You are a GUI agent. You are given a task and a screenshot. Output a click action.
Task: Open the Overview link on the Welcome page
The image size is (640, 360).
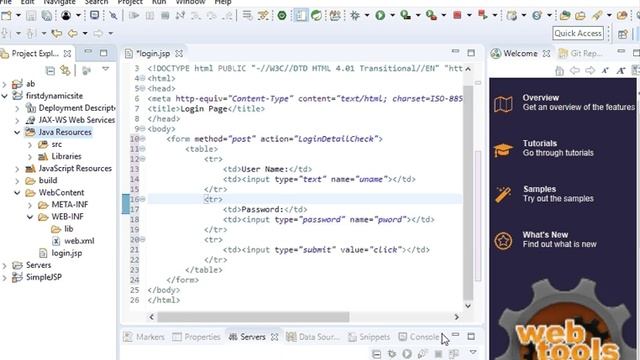click(540, 98)
